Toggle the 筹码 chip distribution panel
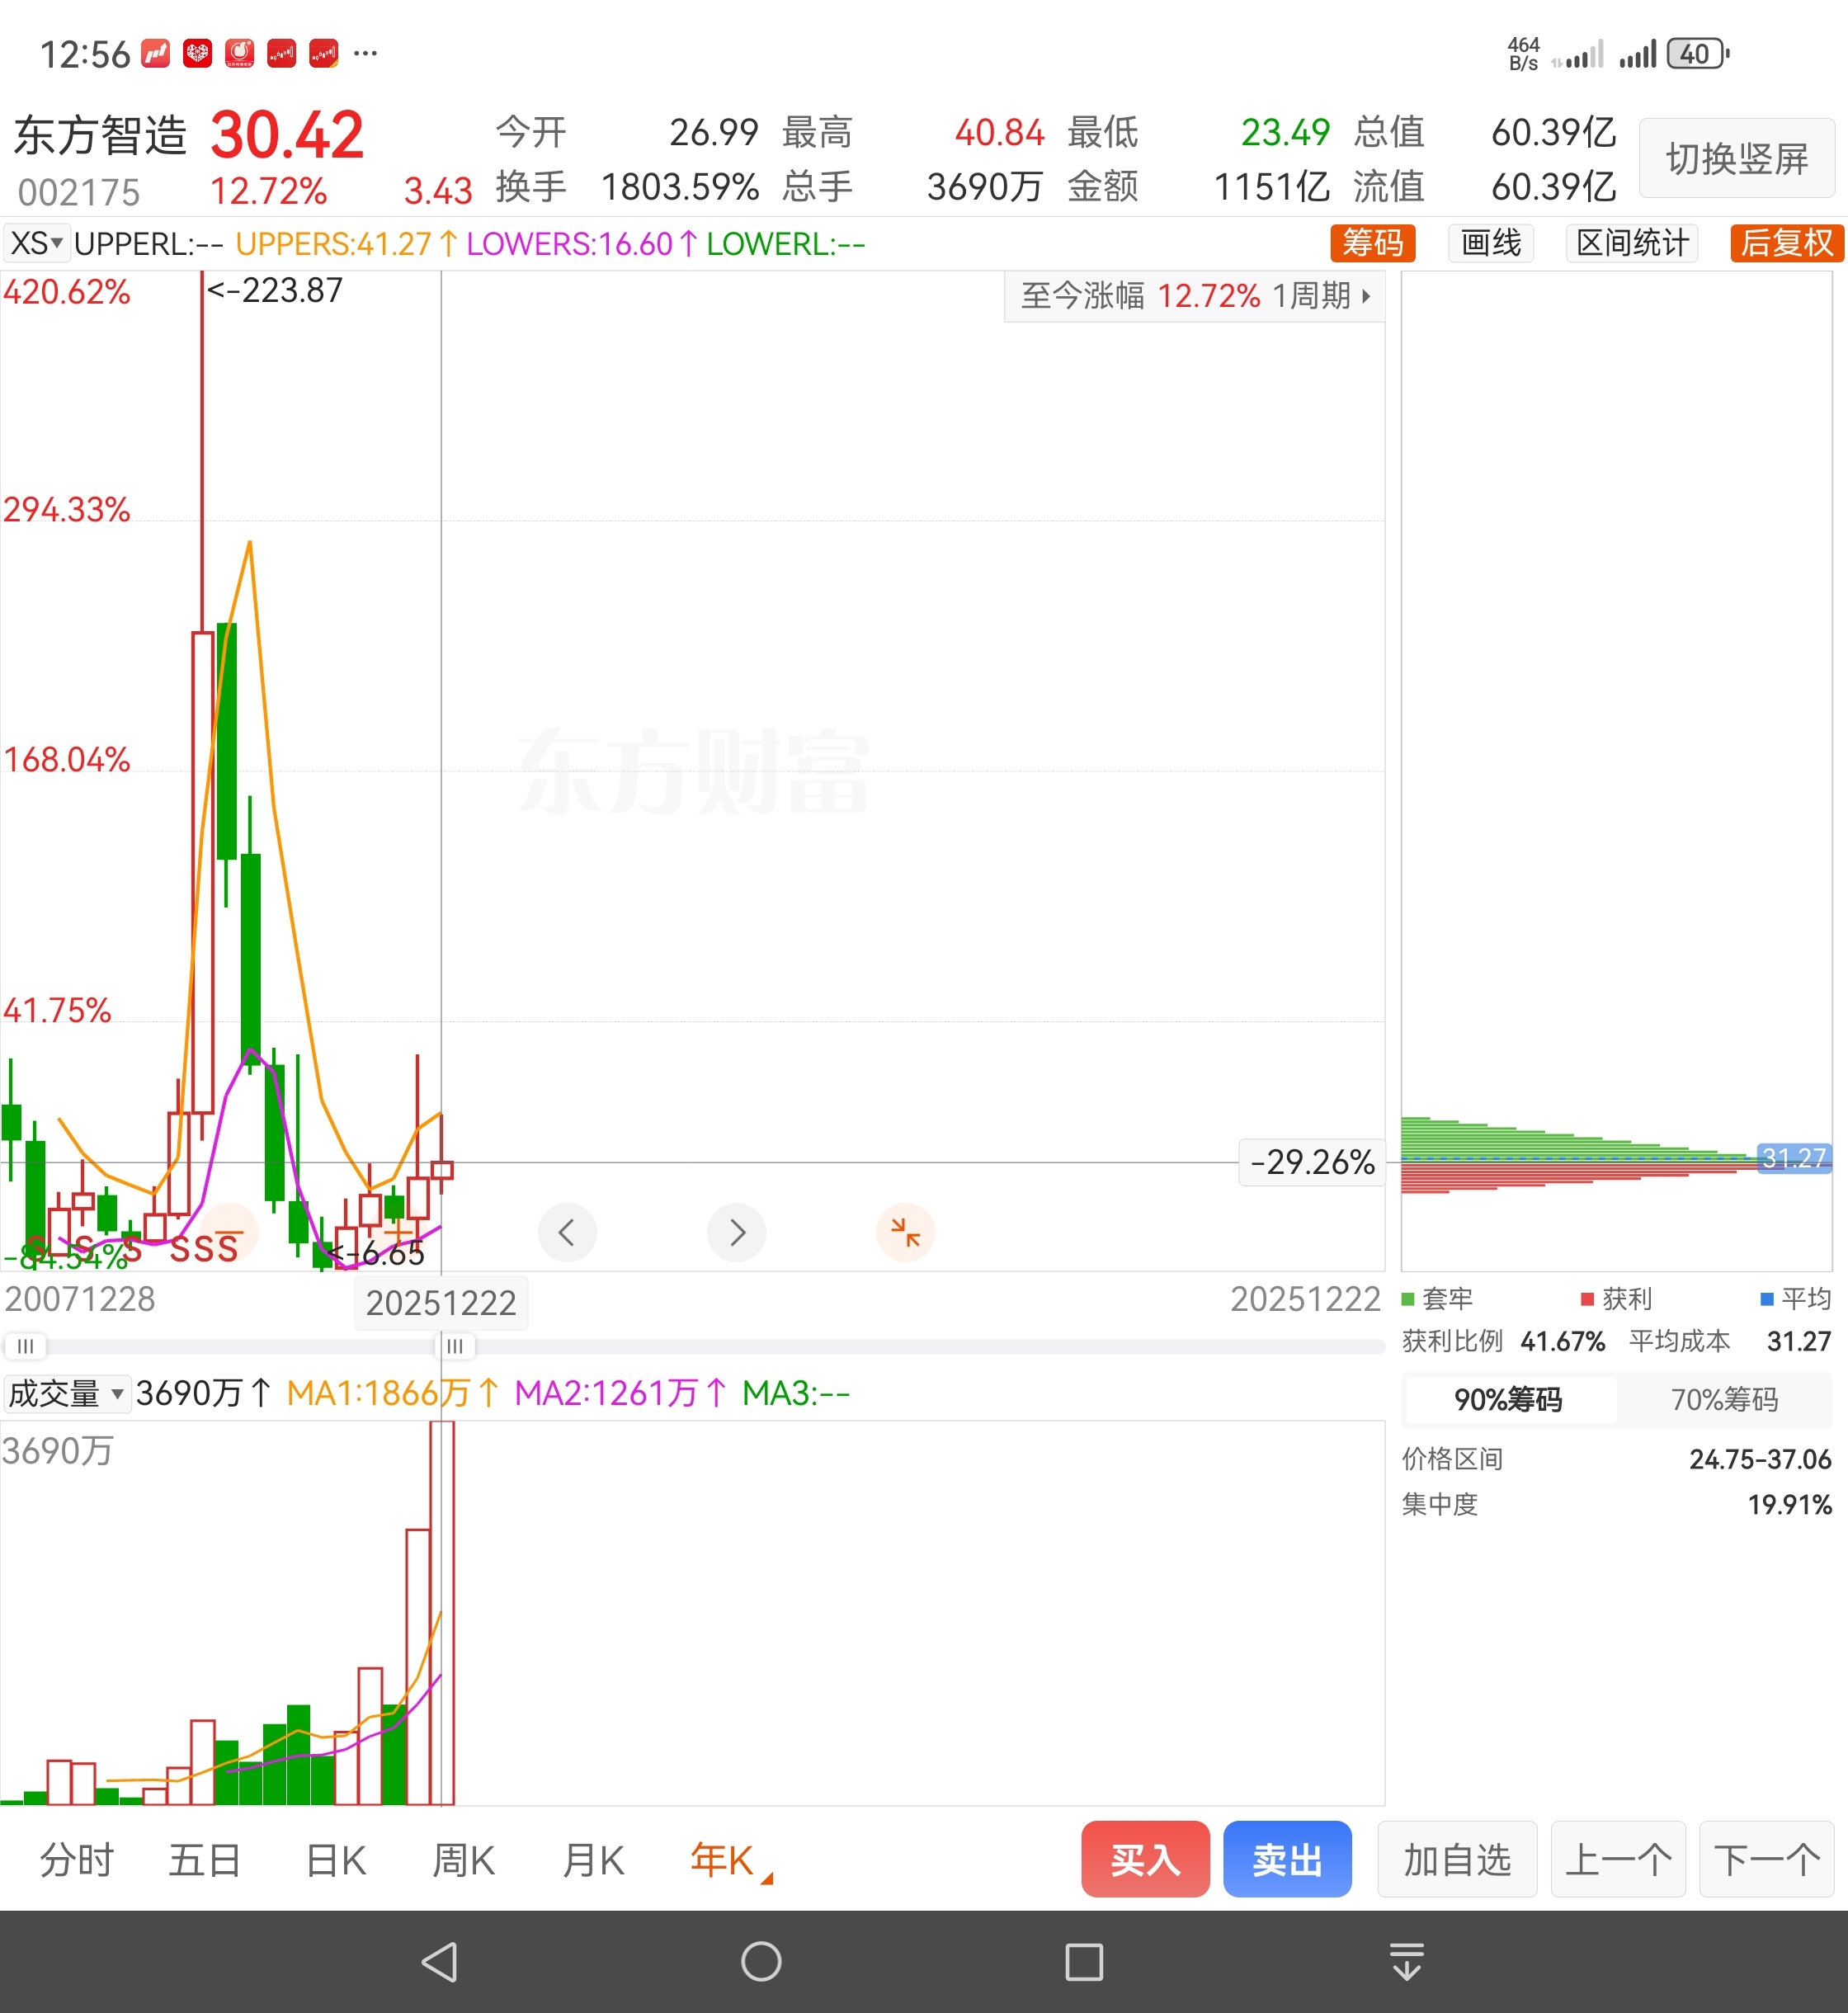This screenshot has width=1848, height=2013. point(1372,243)
